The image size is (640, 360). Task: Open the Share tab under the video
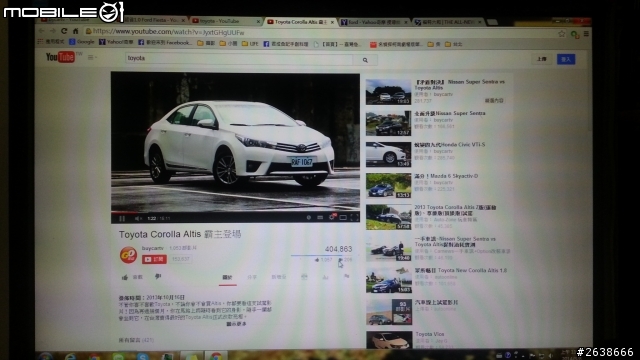point(252,277)
